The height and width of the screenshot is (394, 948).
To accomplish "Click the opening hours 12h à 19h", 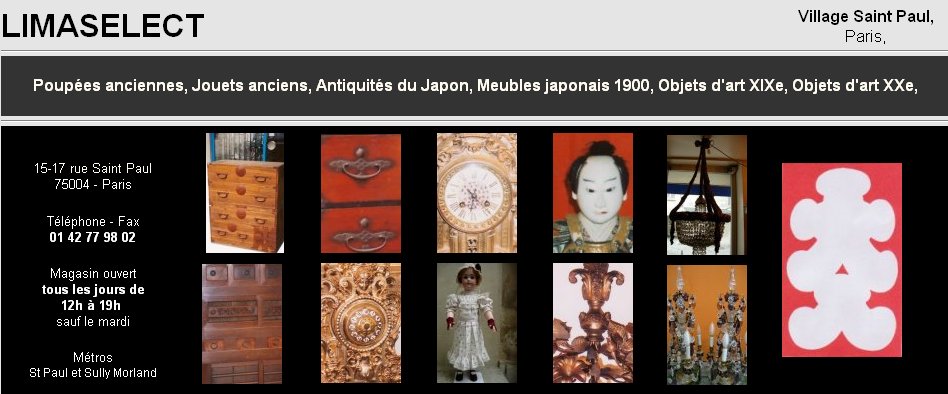I will click(93, 305).
